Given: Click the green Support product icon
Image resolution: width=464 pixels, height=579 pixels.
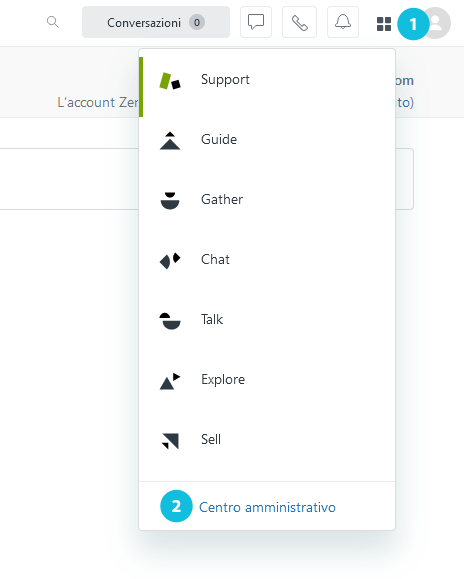Looking at the screenshot, I should click(x=170, y=81).
